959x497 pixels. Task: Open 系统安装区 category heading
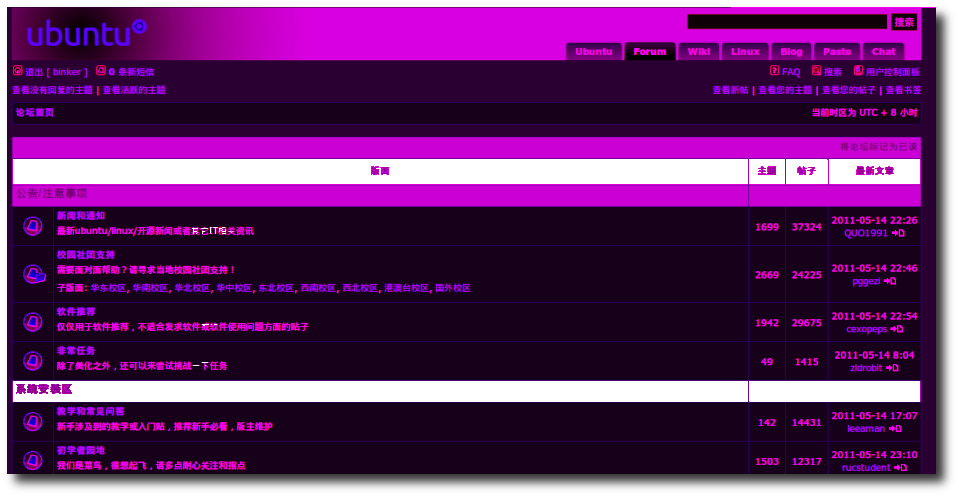pyautogui.click(x=44, y=389)
